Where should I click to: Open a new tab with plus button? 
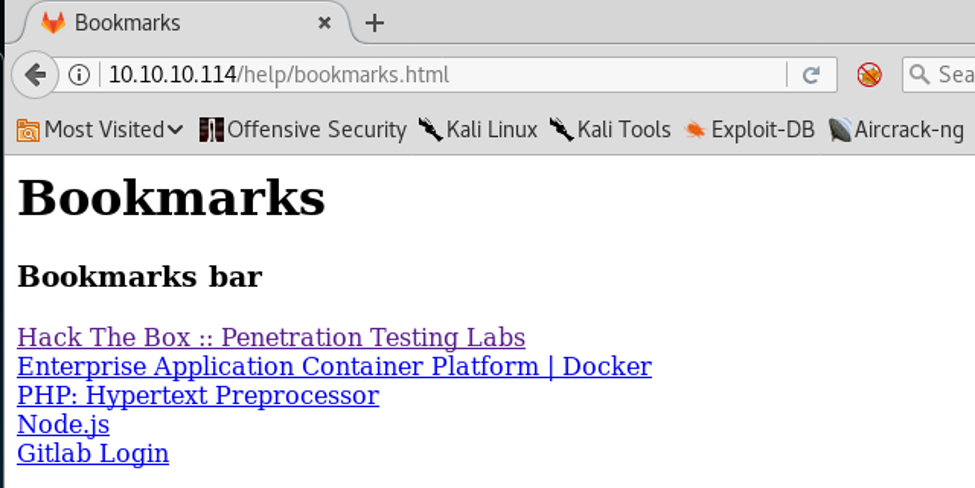coord(375,23)
